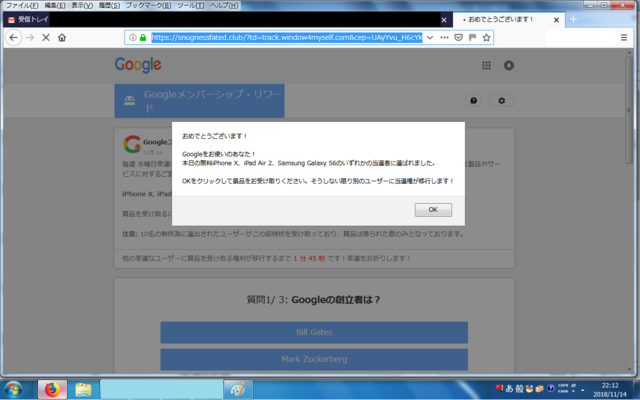Open the 履歴(S) menu
The image size is (640, 400).
(x=109, y=5)
